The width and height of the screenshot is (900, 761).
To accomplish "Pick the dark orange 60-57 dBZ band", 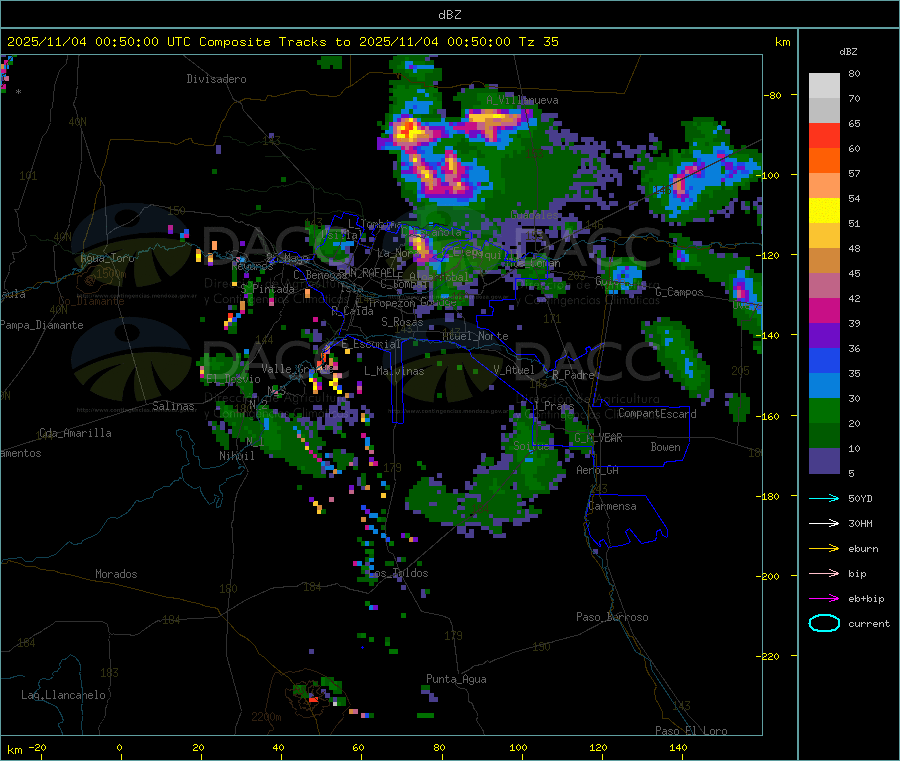I will click(824, 161).
